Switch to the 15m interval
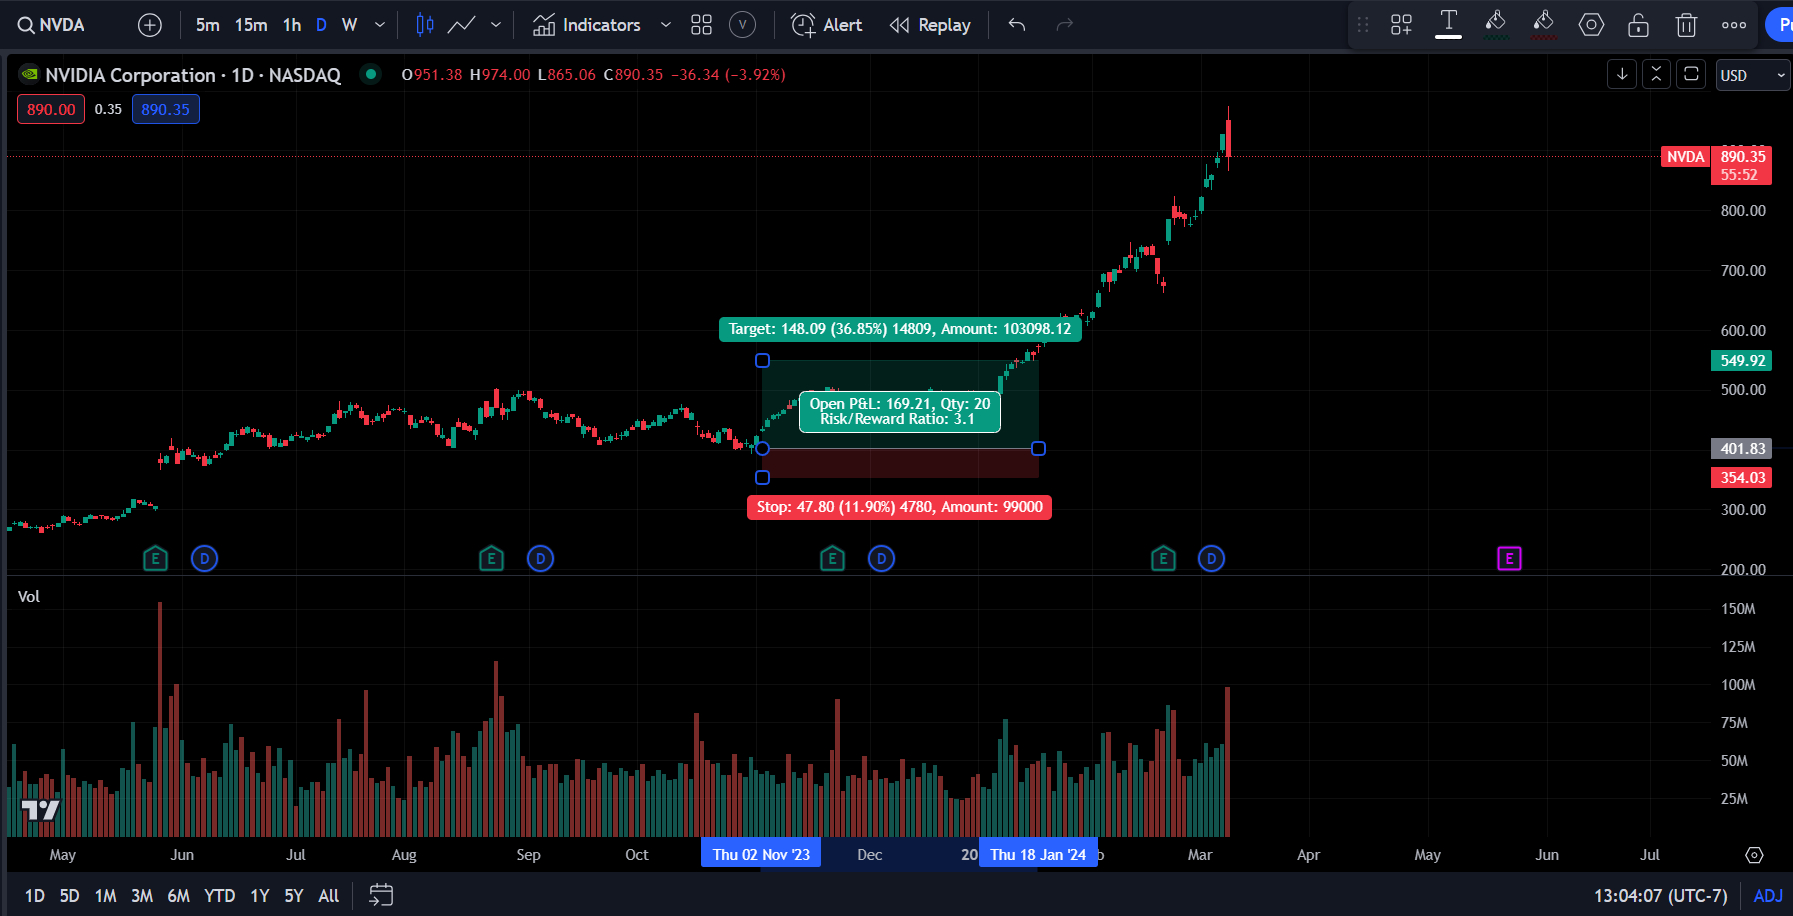 click(x=251, y=25)
